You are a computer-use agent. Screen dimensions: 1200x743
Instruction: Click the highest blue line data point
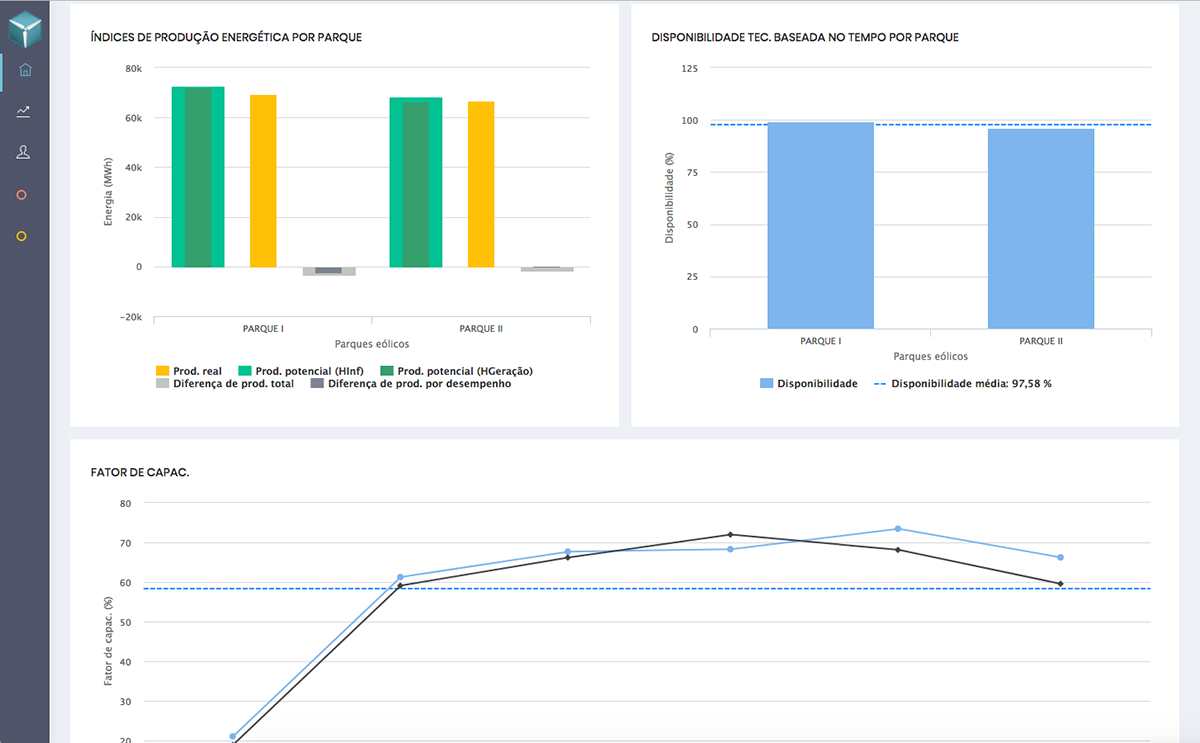[x=897, y=529]
